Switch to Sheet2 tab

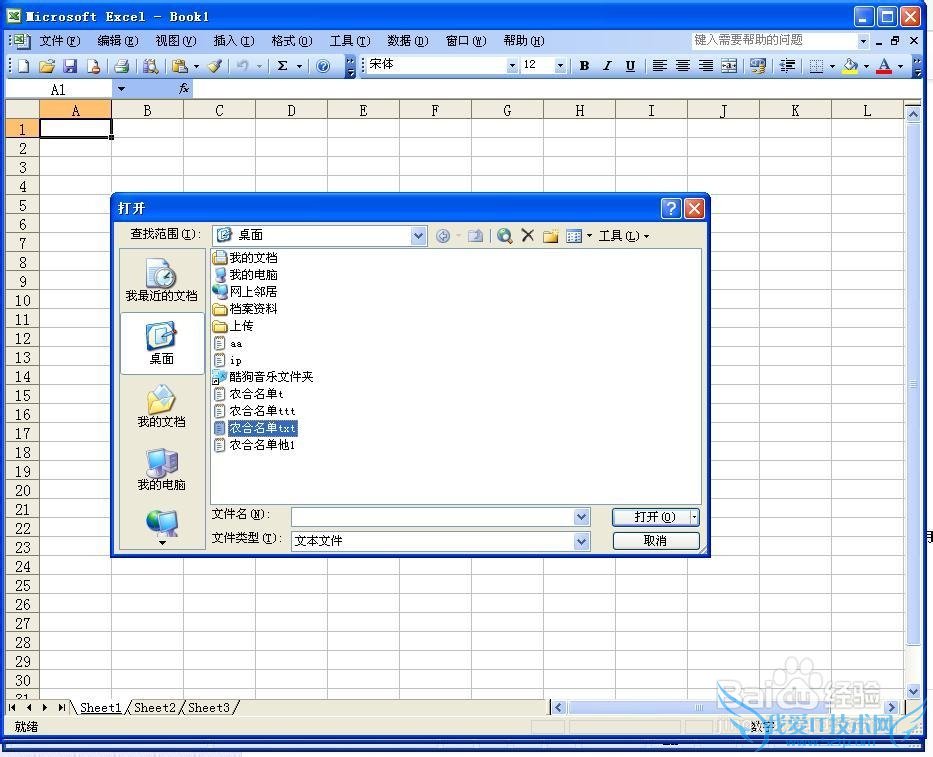155,708
